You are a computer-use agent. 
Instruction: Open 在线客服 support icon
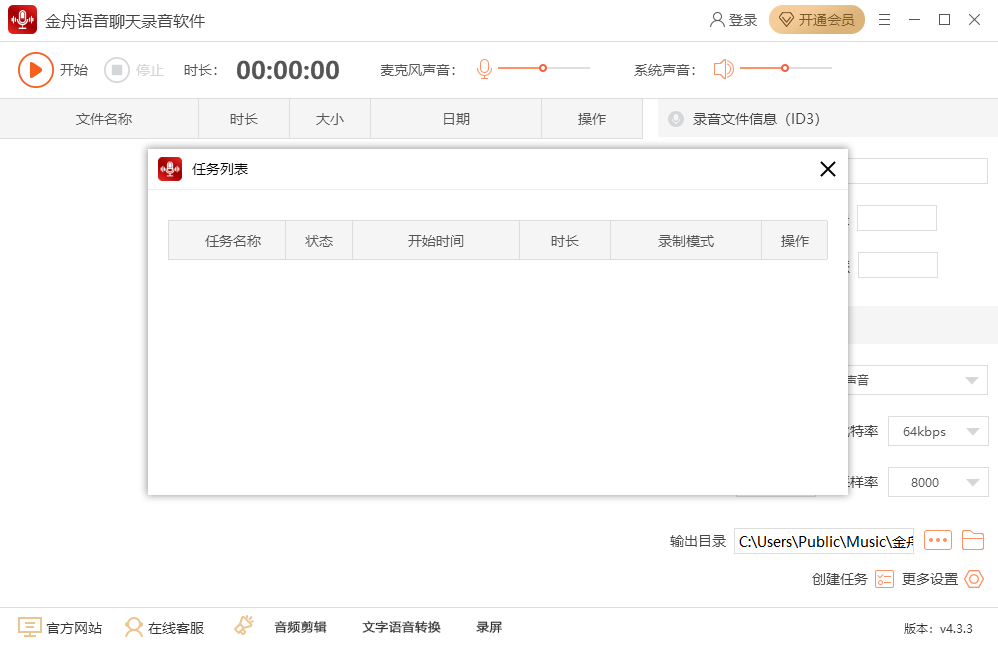pyautogui.click(x=134, y=627)
